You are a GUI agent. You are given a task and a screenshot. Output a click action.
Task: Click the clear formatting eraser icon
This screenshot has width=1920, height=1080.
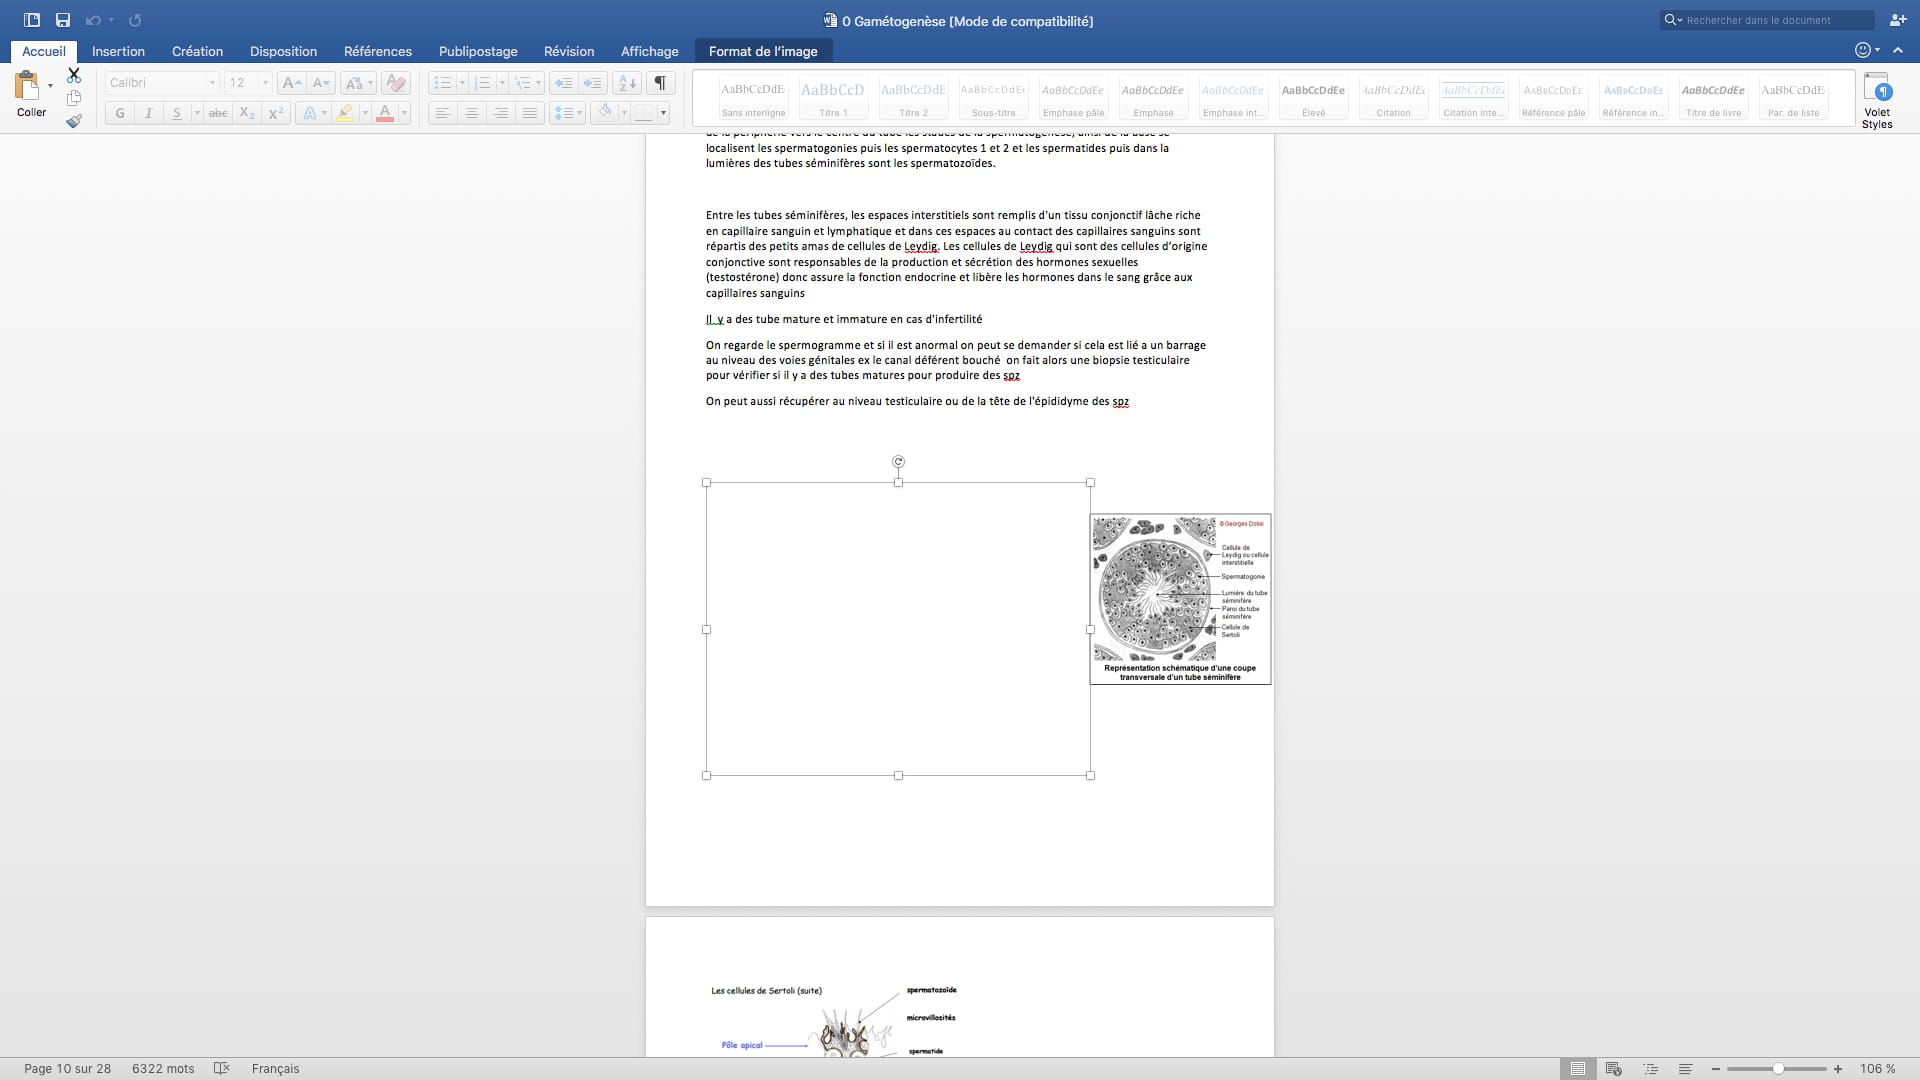point(396,83)
